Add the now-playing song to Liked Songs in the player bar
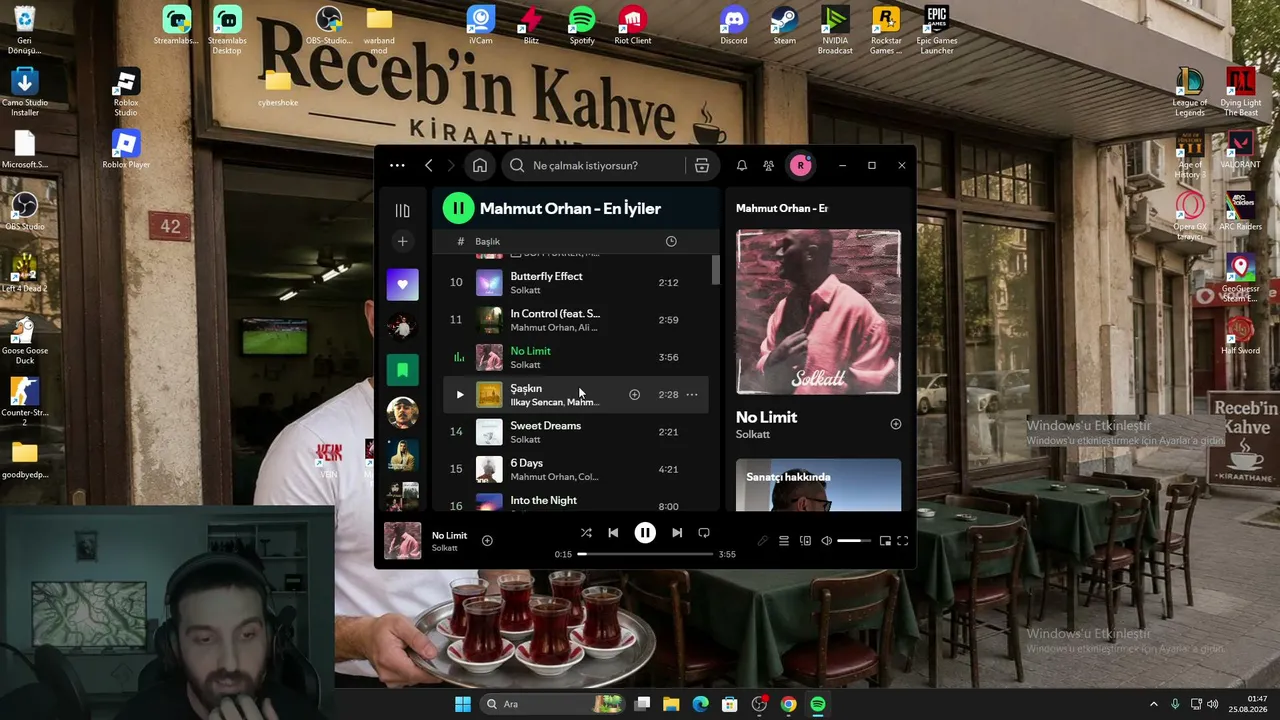 pos(487,541)
